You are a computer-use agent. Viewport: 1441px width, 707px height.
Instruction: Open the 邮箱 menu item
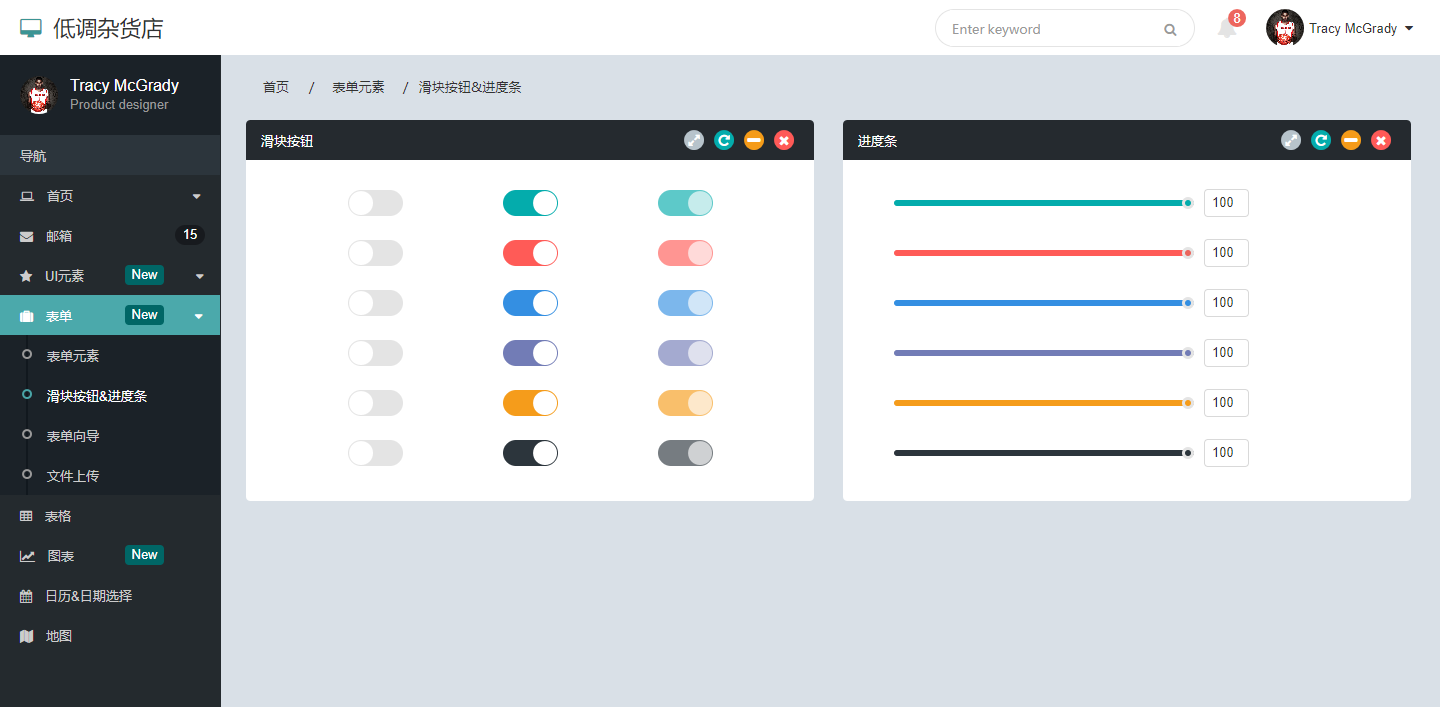[110, 235]
